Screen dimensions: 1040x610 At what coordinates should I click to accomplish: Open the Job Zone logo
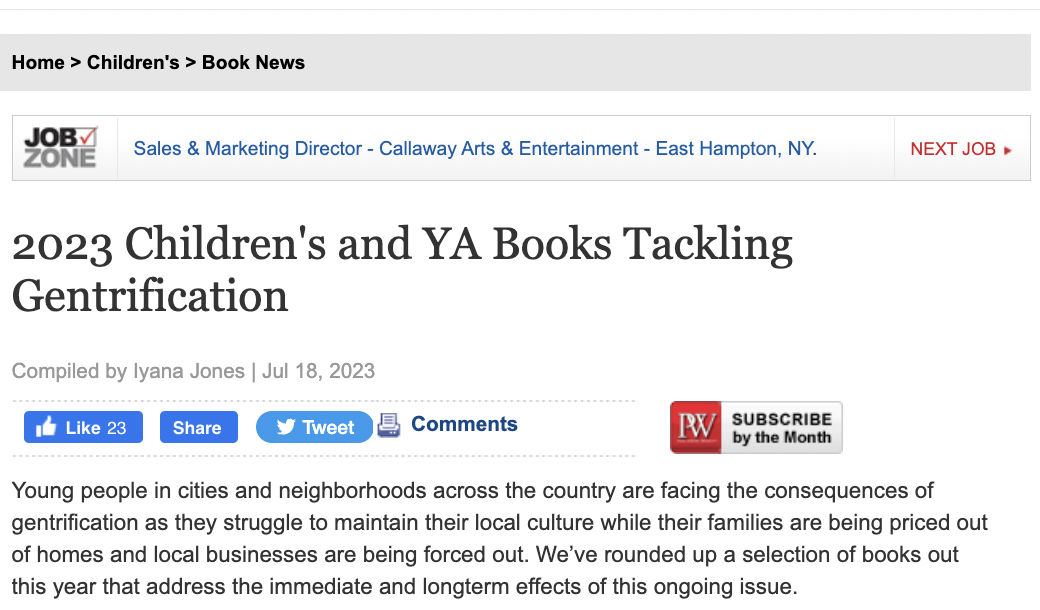(x=61, y=148)
